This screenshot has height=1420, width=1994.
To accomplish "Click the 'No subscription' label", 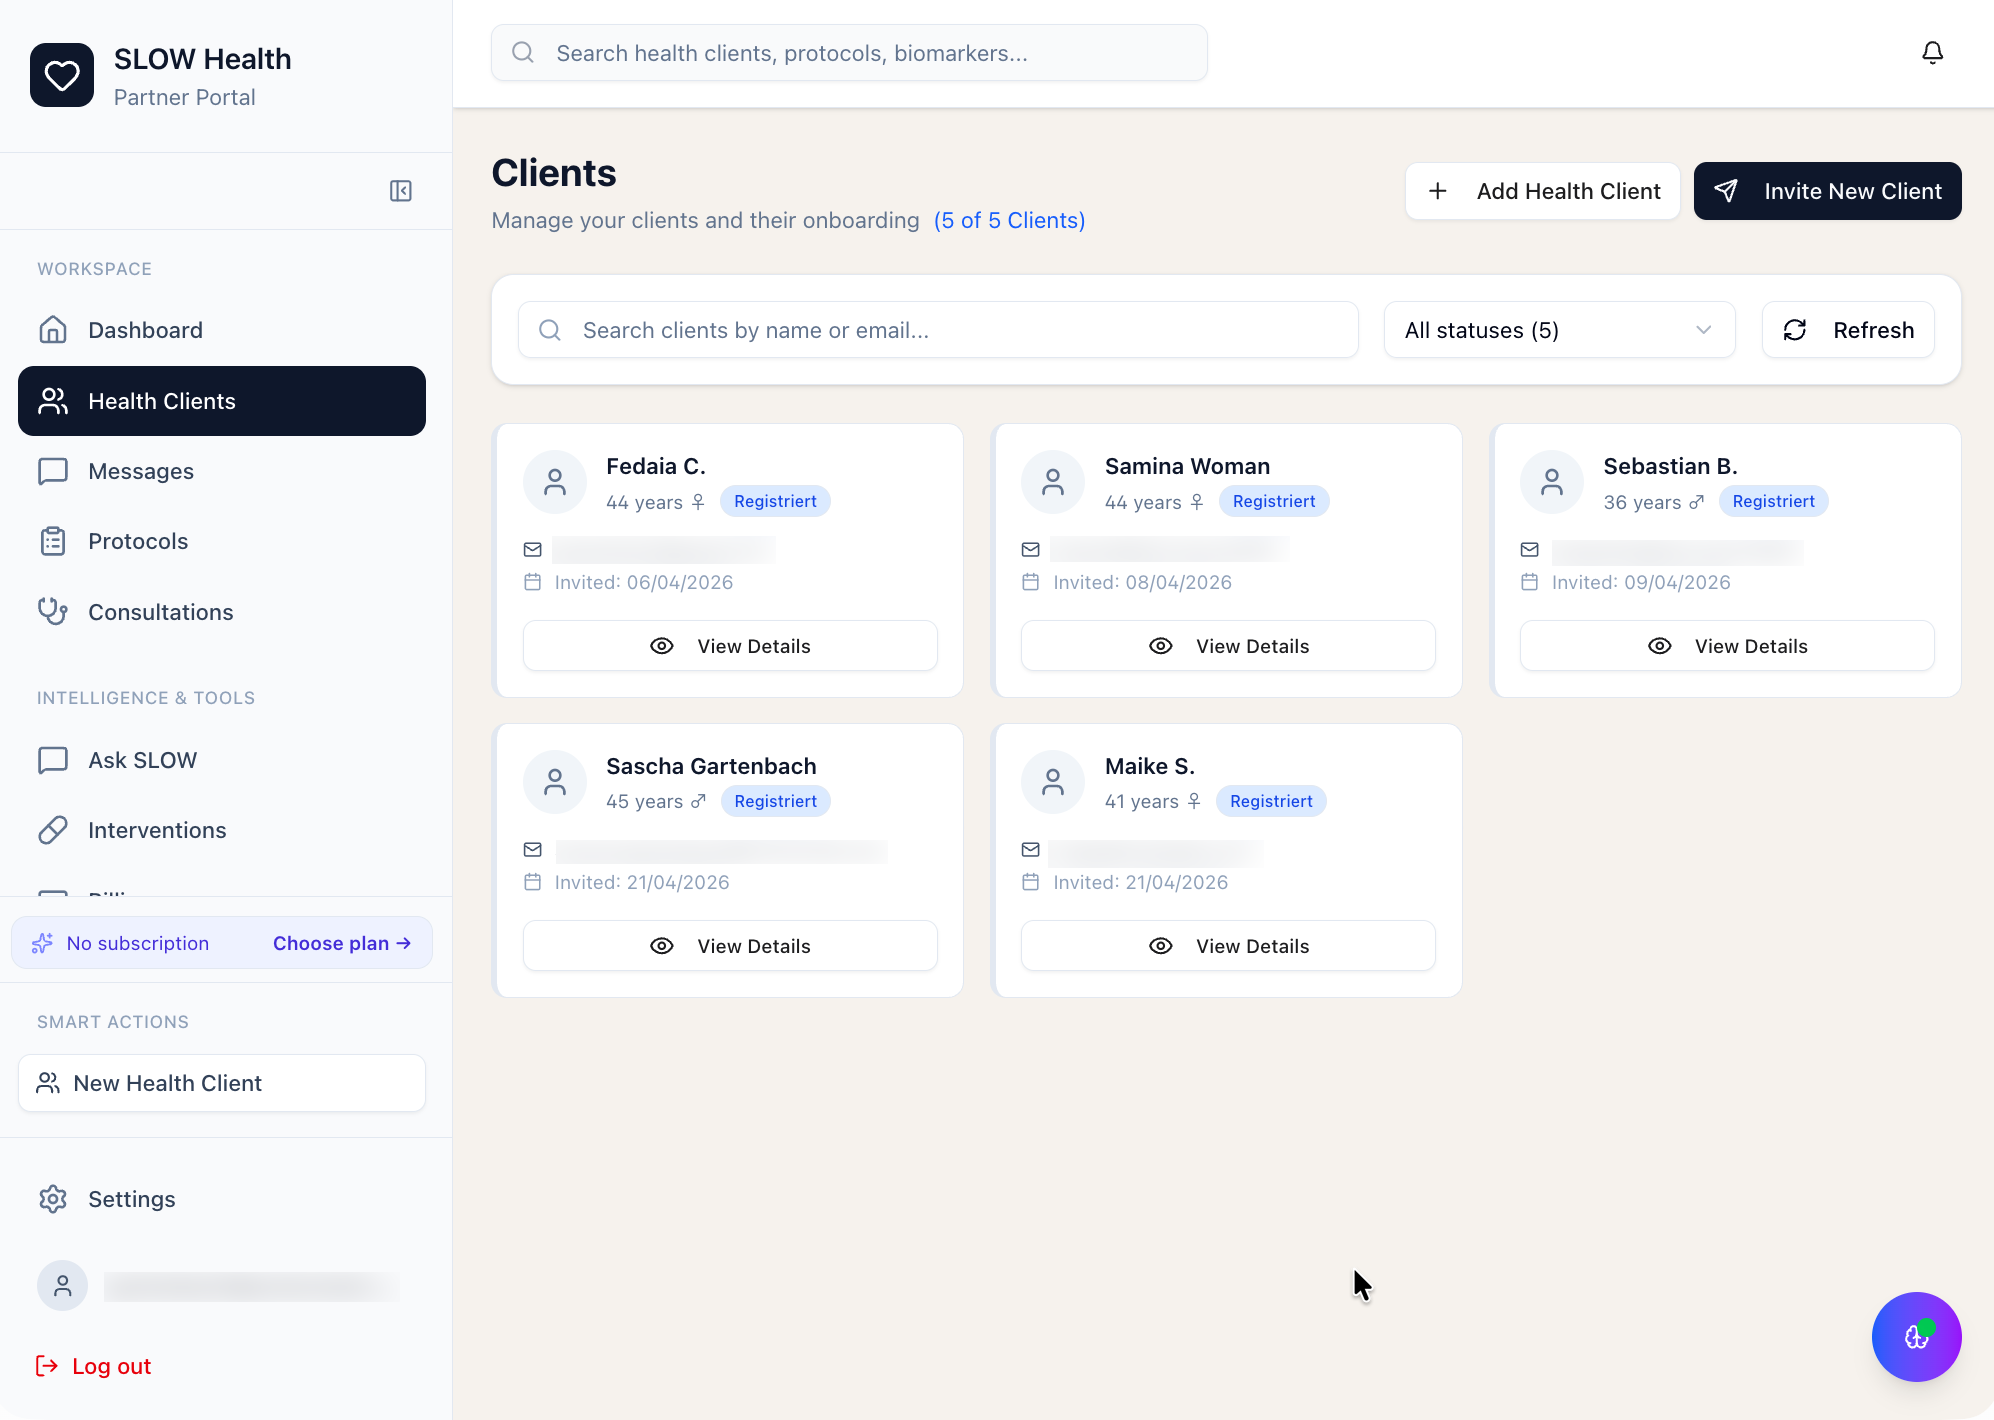I will 138,943.
